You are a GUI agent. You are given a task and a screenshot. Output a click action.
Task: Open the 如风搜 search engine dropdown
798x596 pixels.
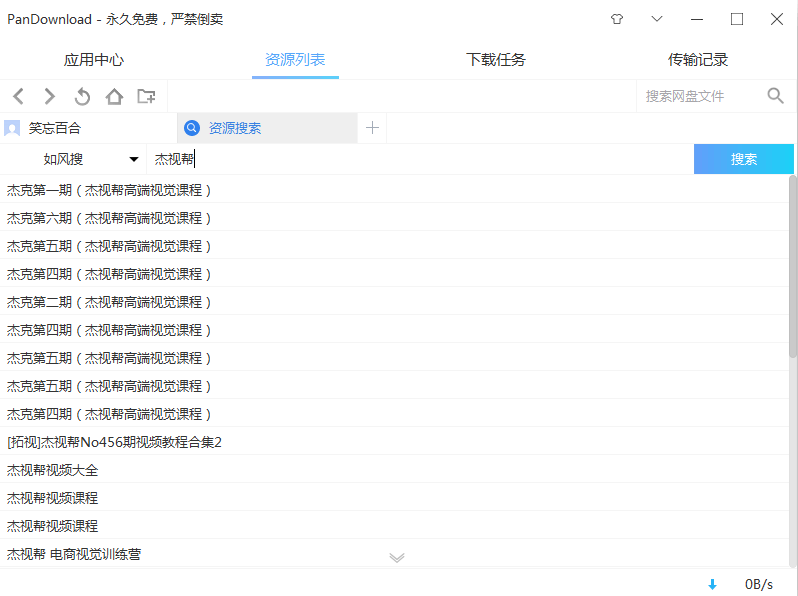click(73, 159)
